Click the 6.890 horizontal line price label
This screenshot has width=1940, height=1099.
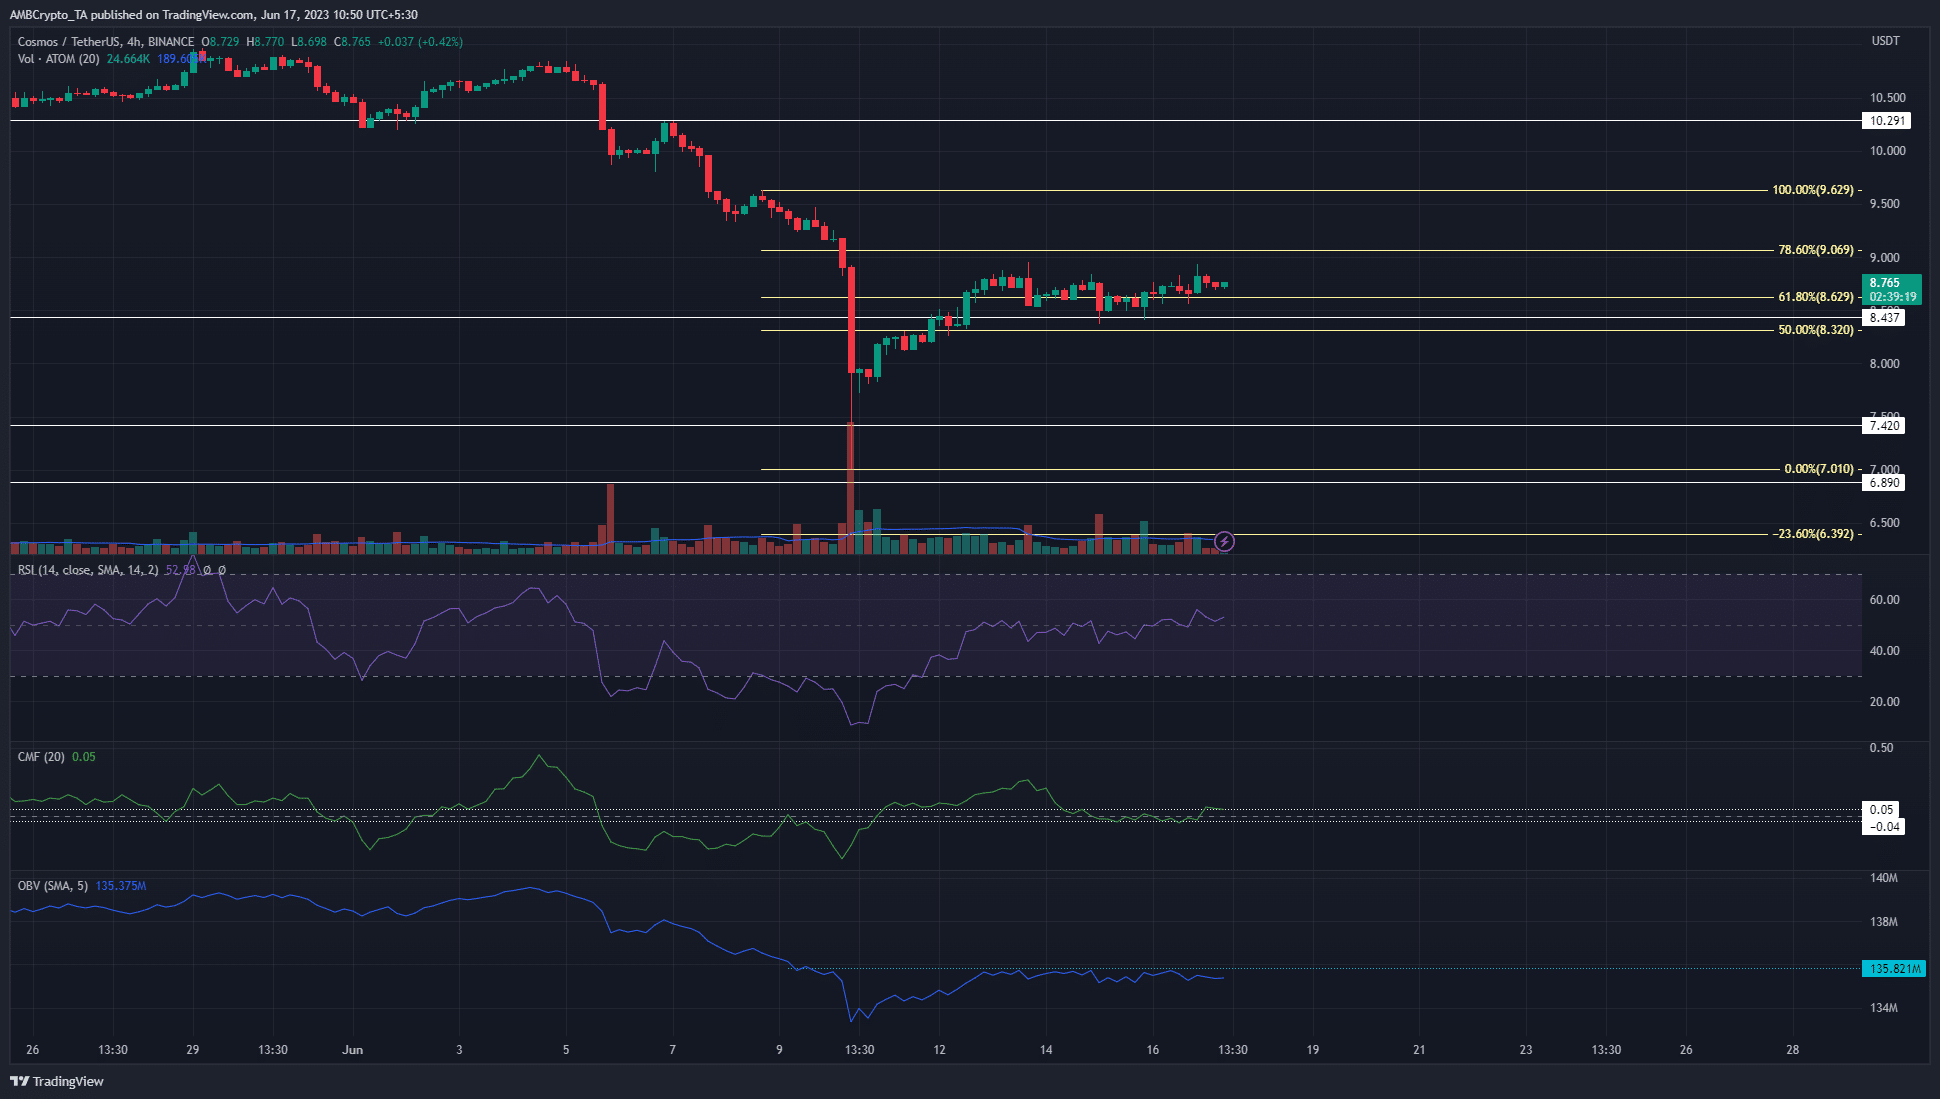coord(1884,483)
